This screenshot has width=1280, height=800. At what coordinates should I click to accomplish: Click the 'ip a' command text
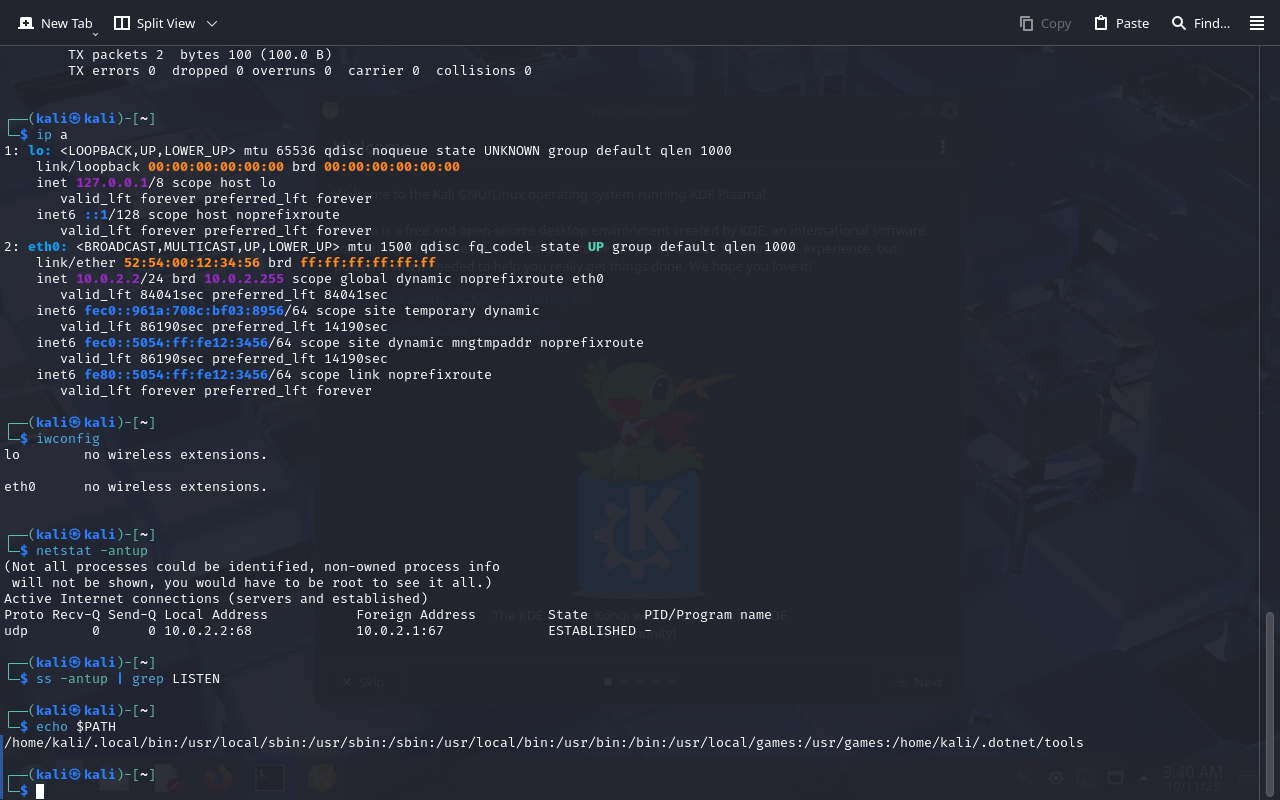tap(52, 135)
